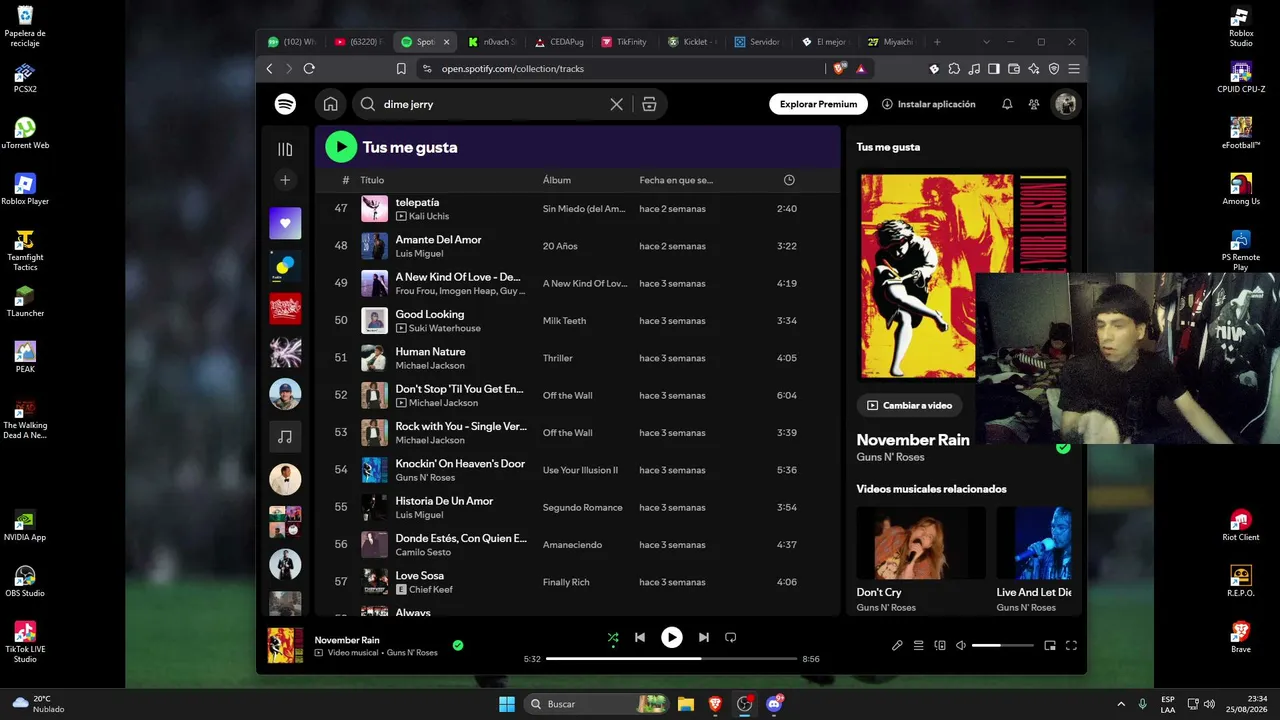The height and width of the screenshot is (720, 1280).
Task: Seek on the song progress bar
Action: 671,659
